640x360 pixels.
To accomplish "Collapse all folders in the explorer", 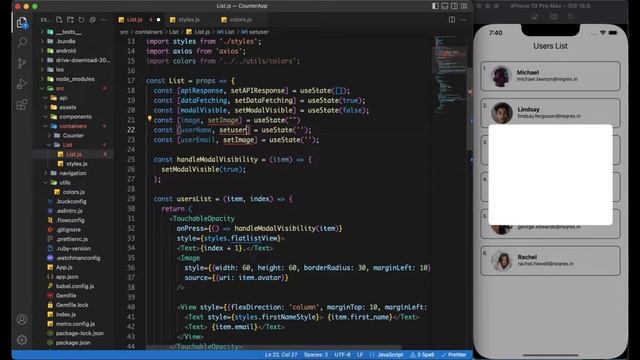I will click(93, 20).
